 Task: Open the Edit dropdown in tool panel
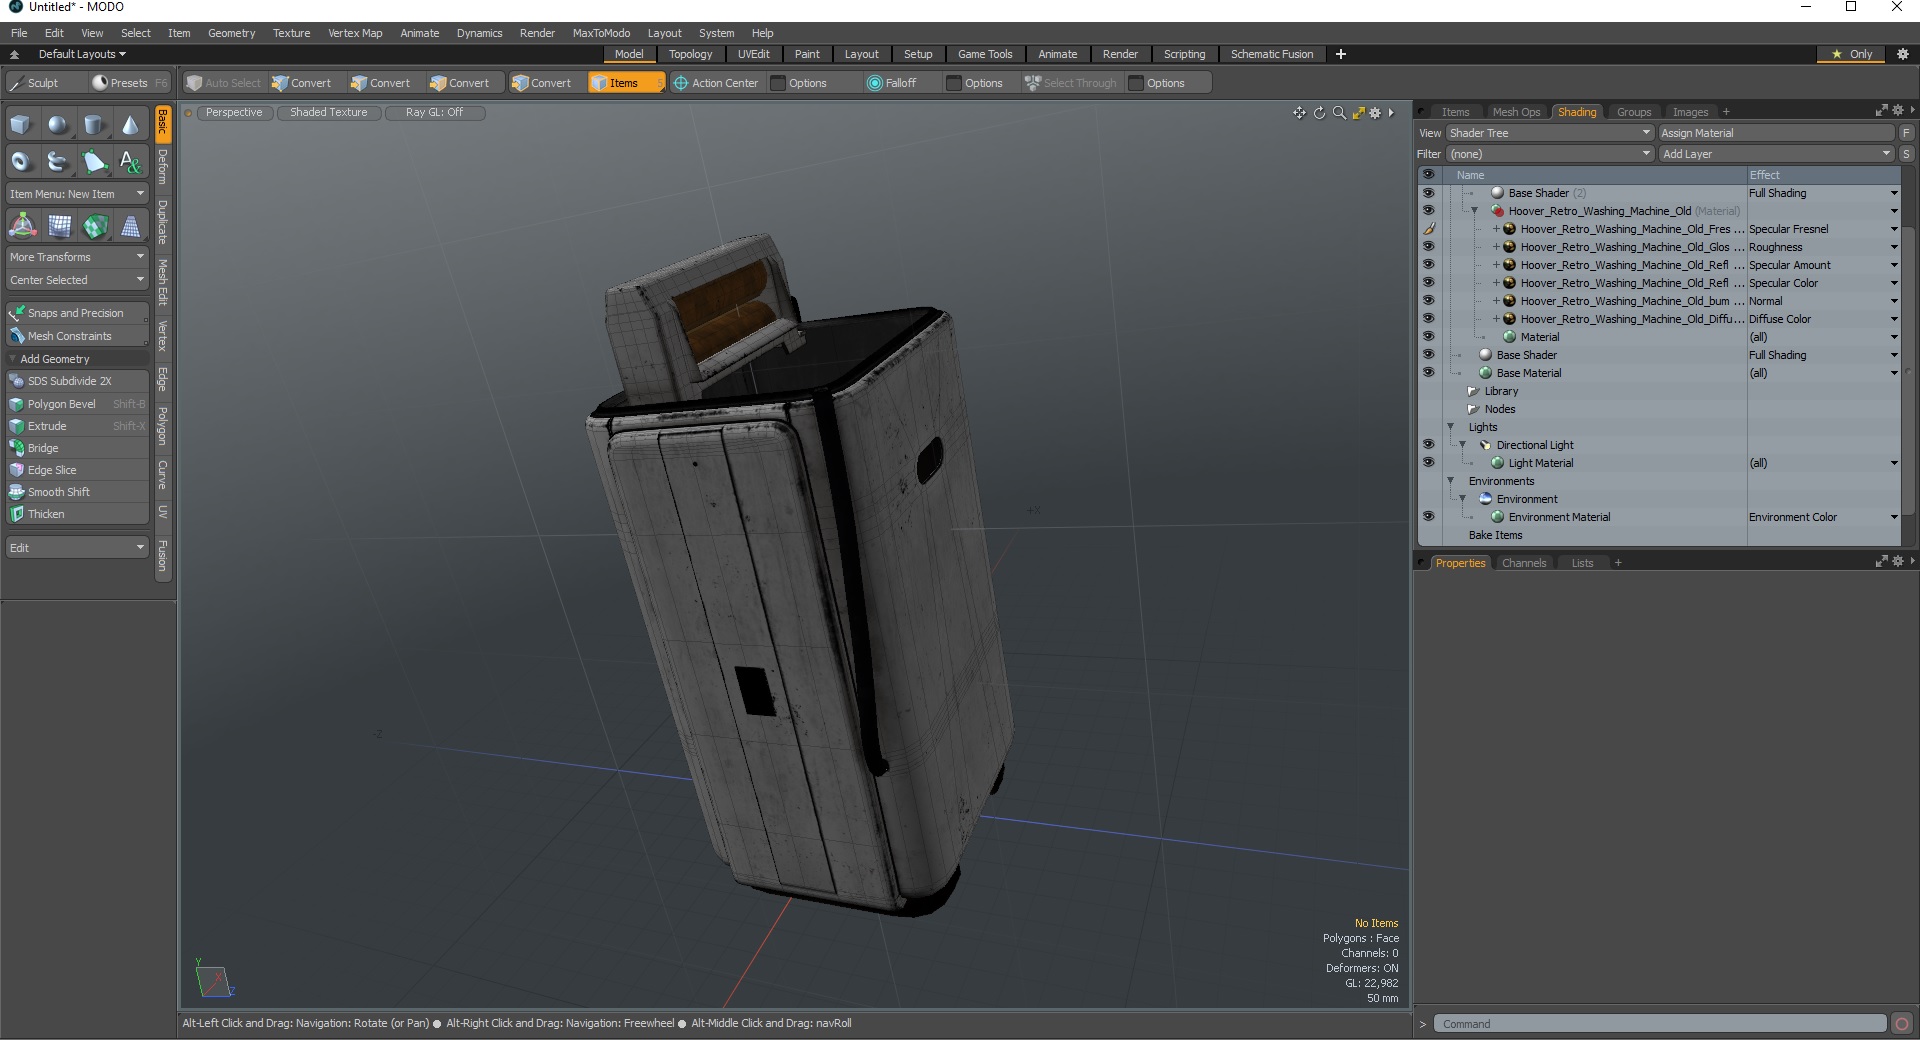(x=77, y=548)
